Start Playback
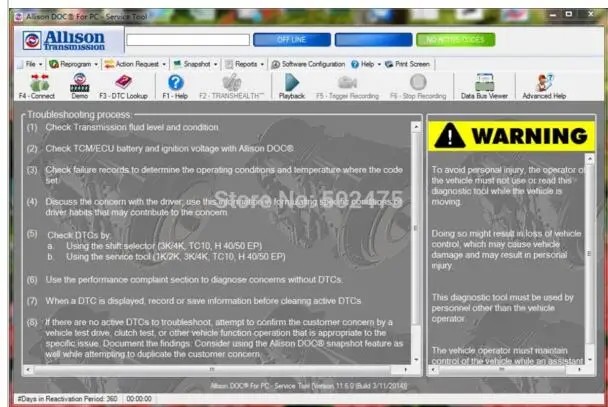 click(292, 86)
